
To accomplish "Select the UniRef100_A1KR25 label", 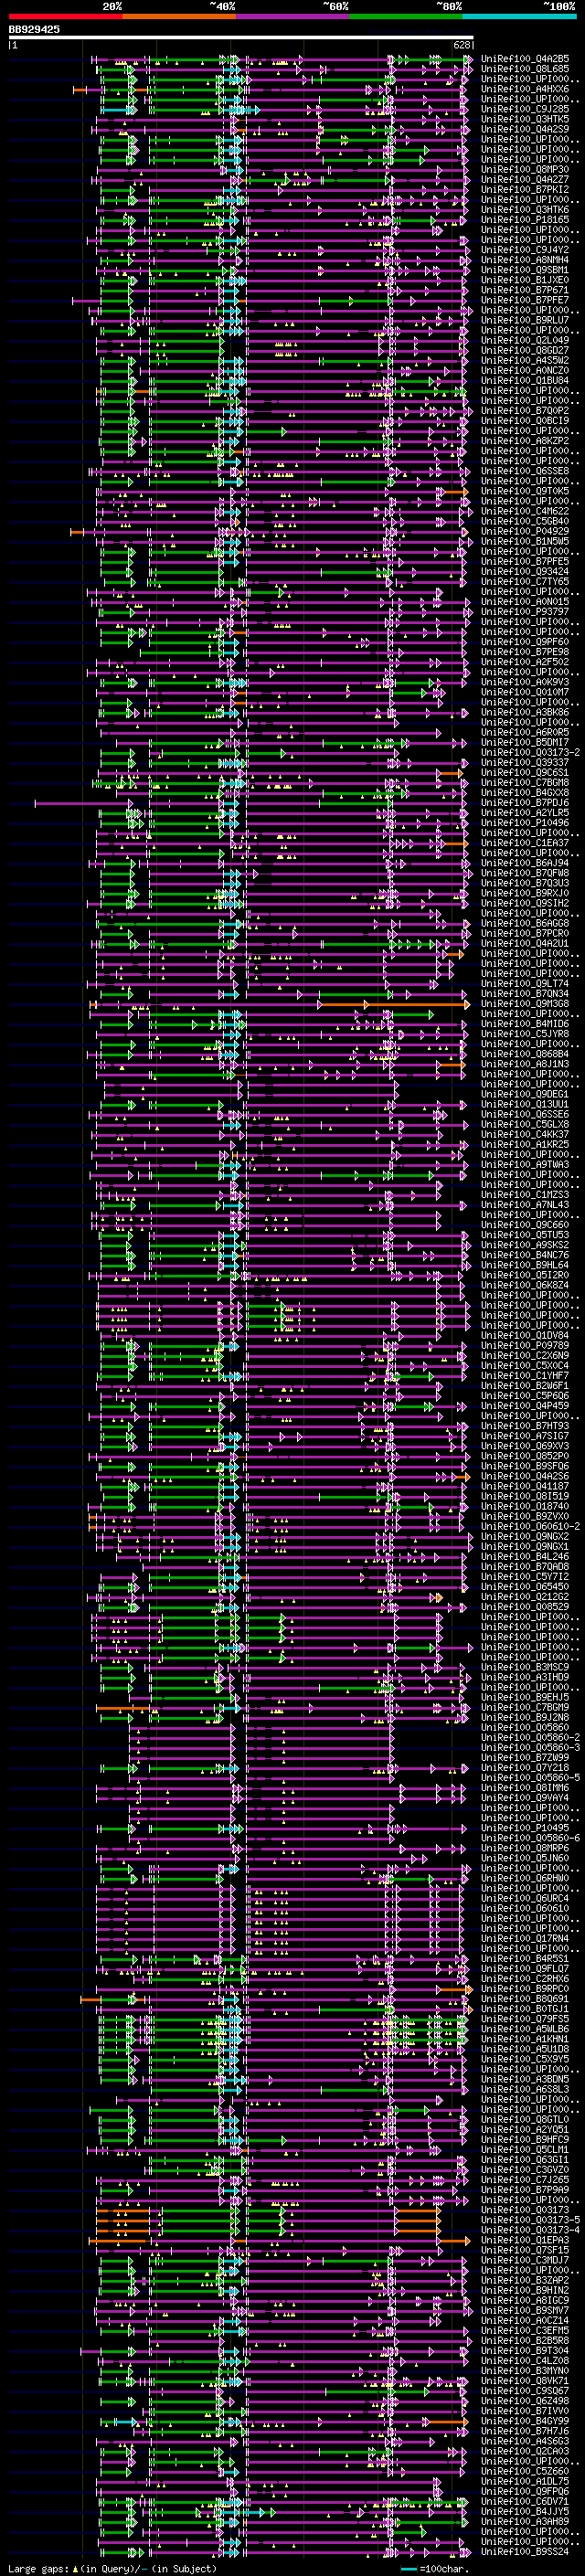I will (525, 1145).
